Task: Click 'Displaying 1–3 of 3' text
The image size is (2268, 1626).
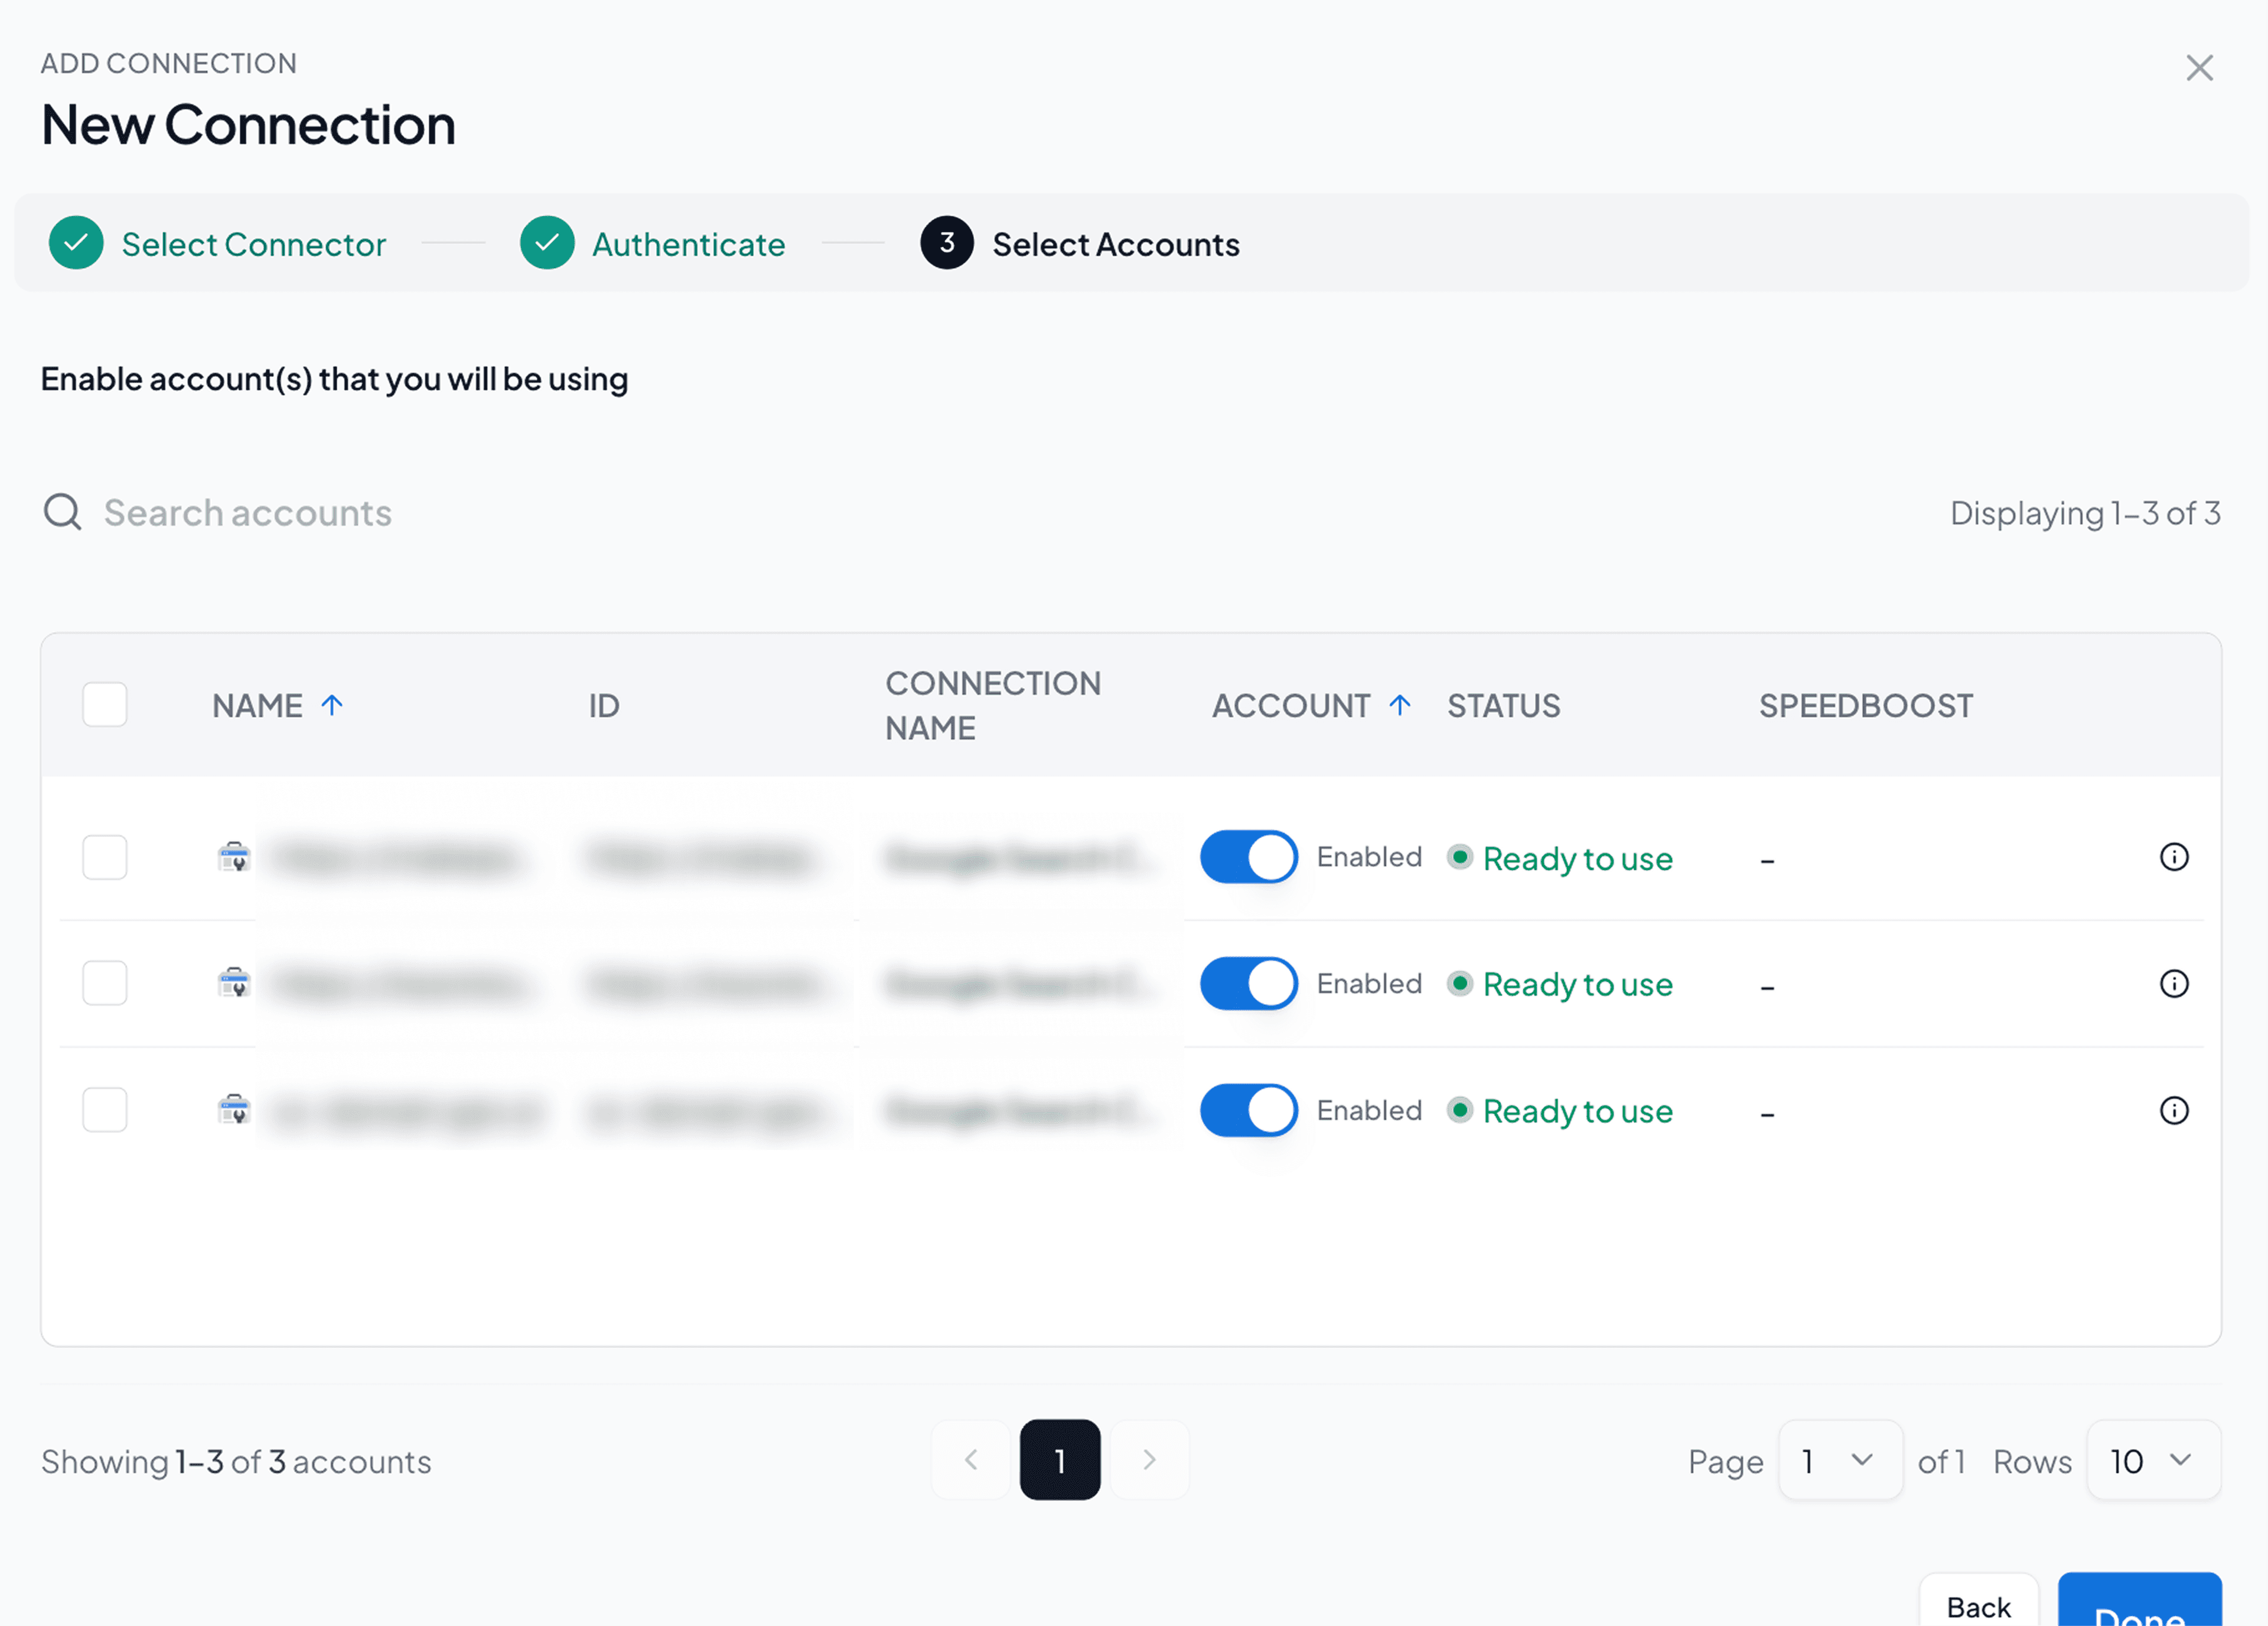Action: click(2086, 513)
